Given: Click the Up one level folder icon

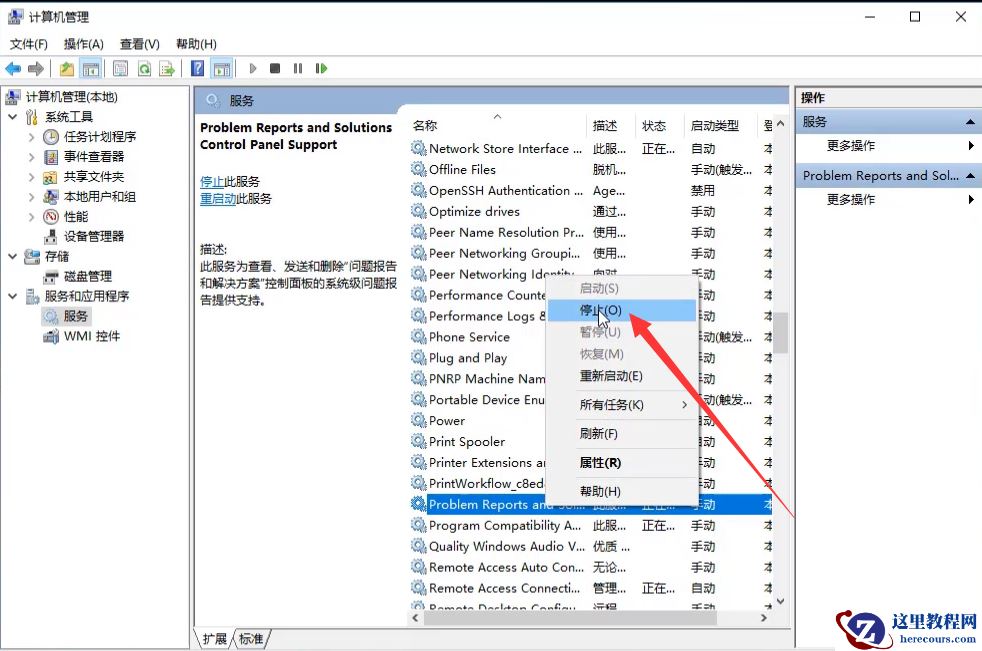Looking at the screenshot, I should [x=65, y=68].
